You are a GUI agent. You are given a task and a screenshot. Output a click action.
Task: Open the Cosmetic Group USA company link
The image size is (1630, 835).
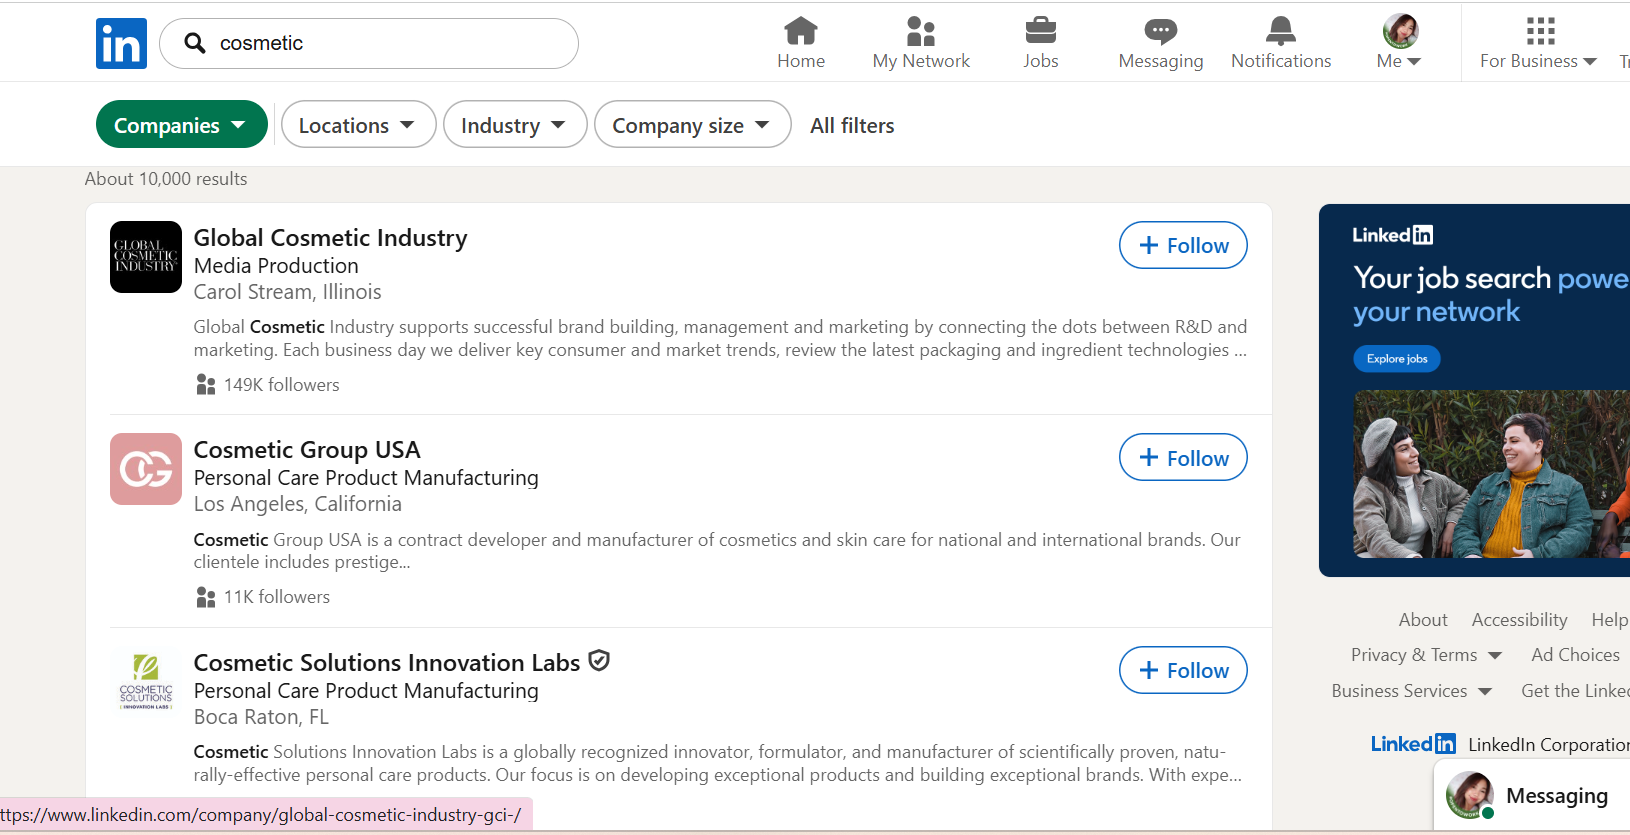(x=307, y=450)
